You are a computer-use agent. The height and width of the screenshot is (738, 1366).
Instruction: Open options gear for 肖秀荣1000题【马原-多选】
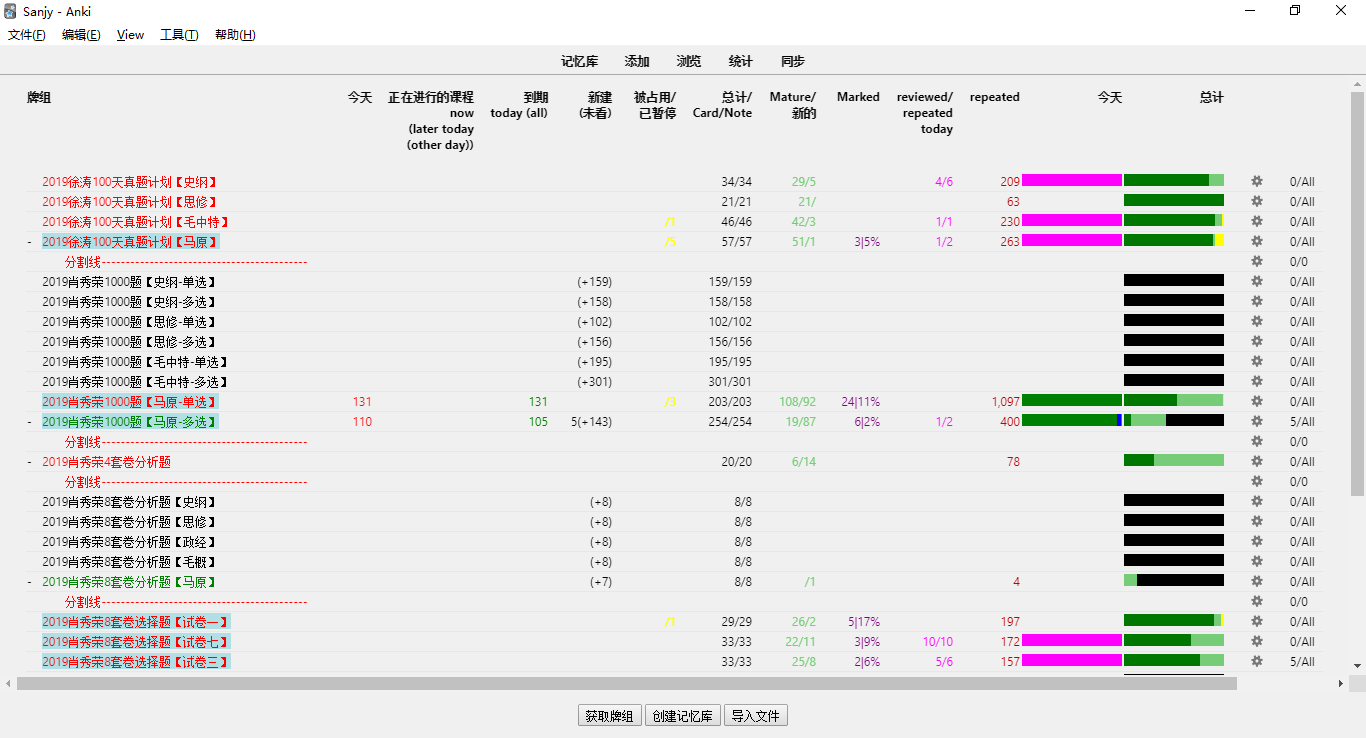tap(1257, 421)
